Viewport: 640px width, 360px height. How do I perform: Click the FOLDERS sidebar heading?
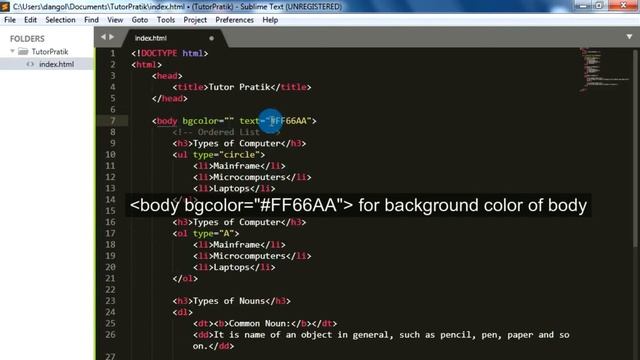tap(27, 39)
